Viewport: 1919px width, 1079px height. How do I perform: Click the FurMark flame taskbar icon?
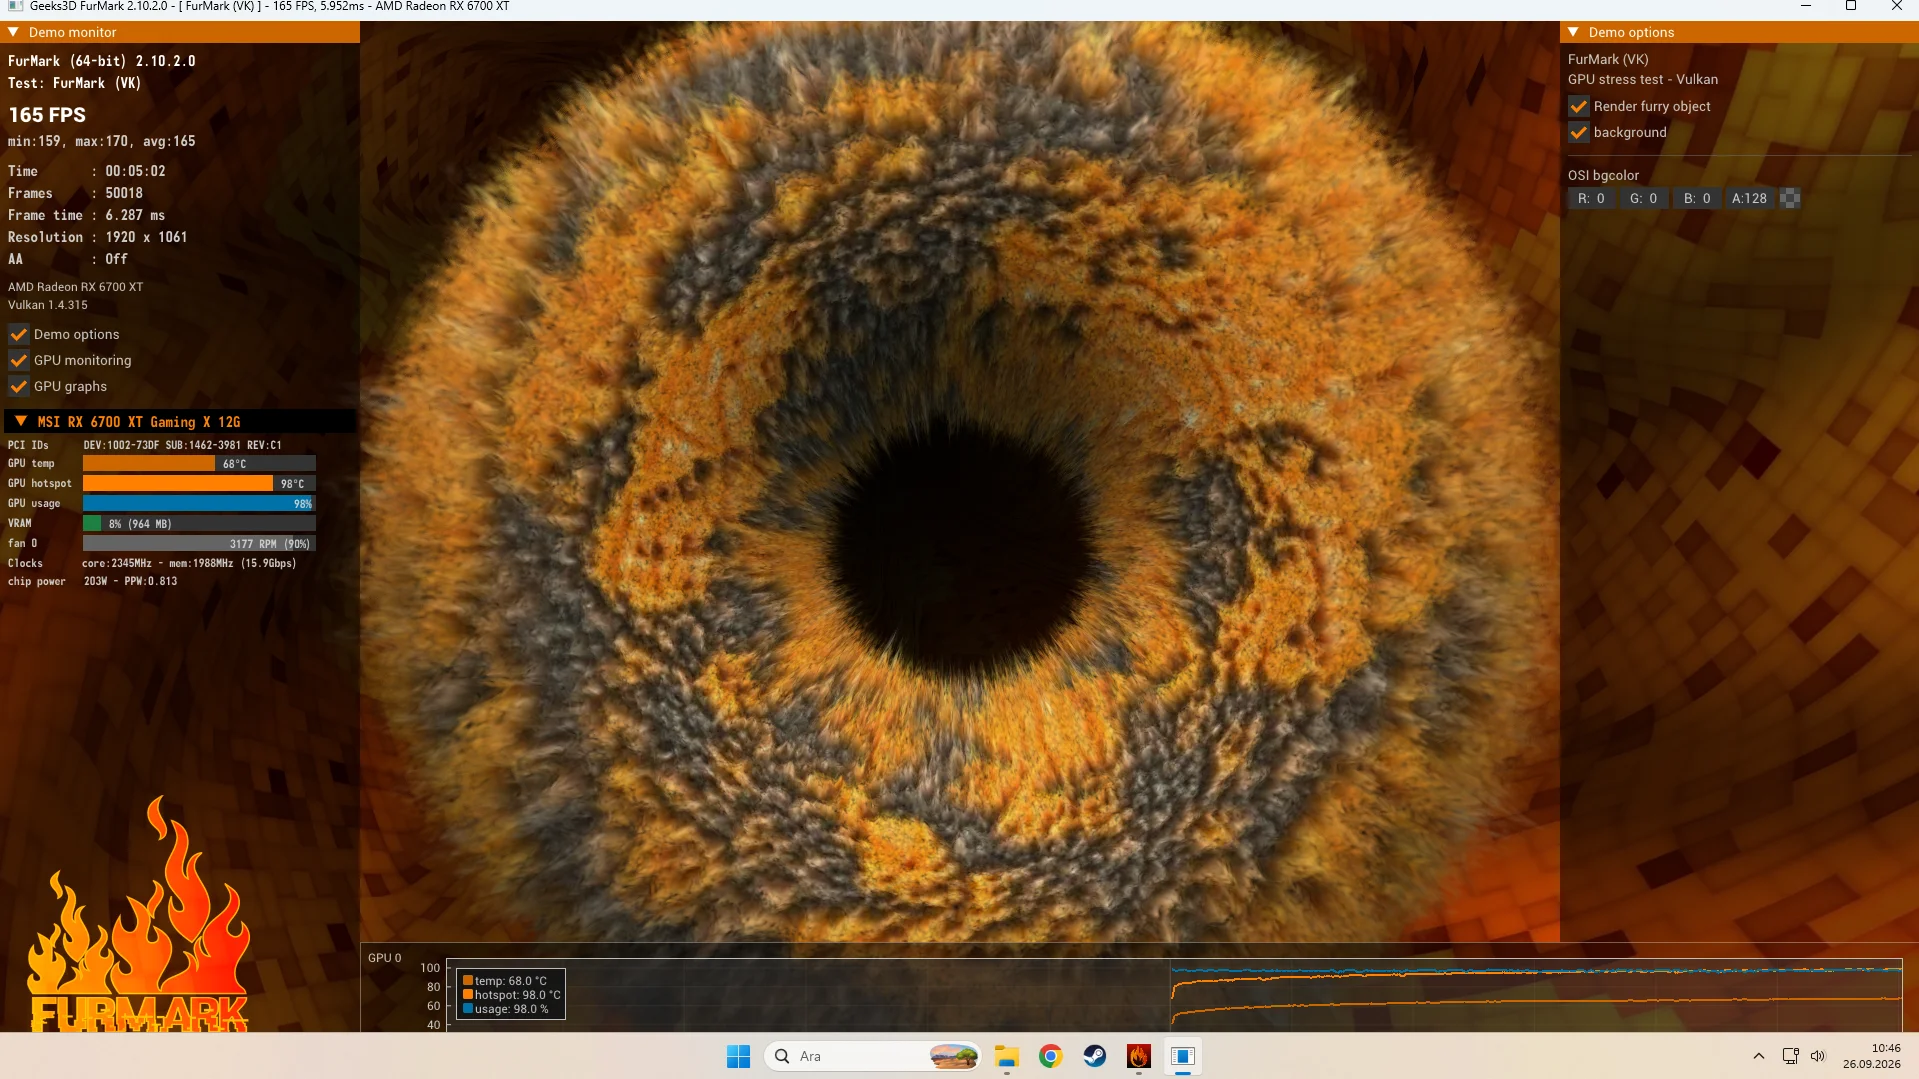click(x=1138, y=1056)
